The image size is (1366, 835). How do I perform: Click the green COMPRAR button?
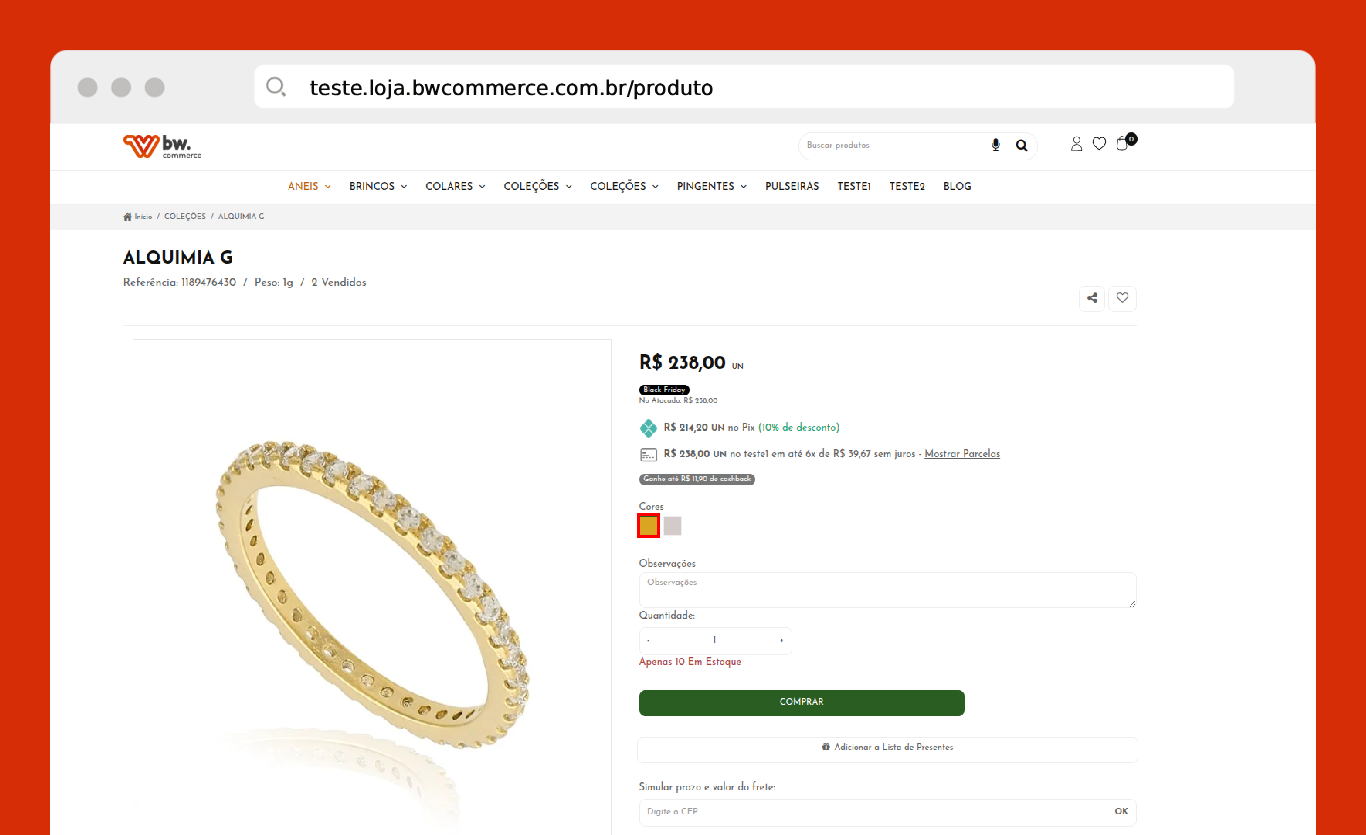coord(801,703)
